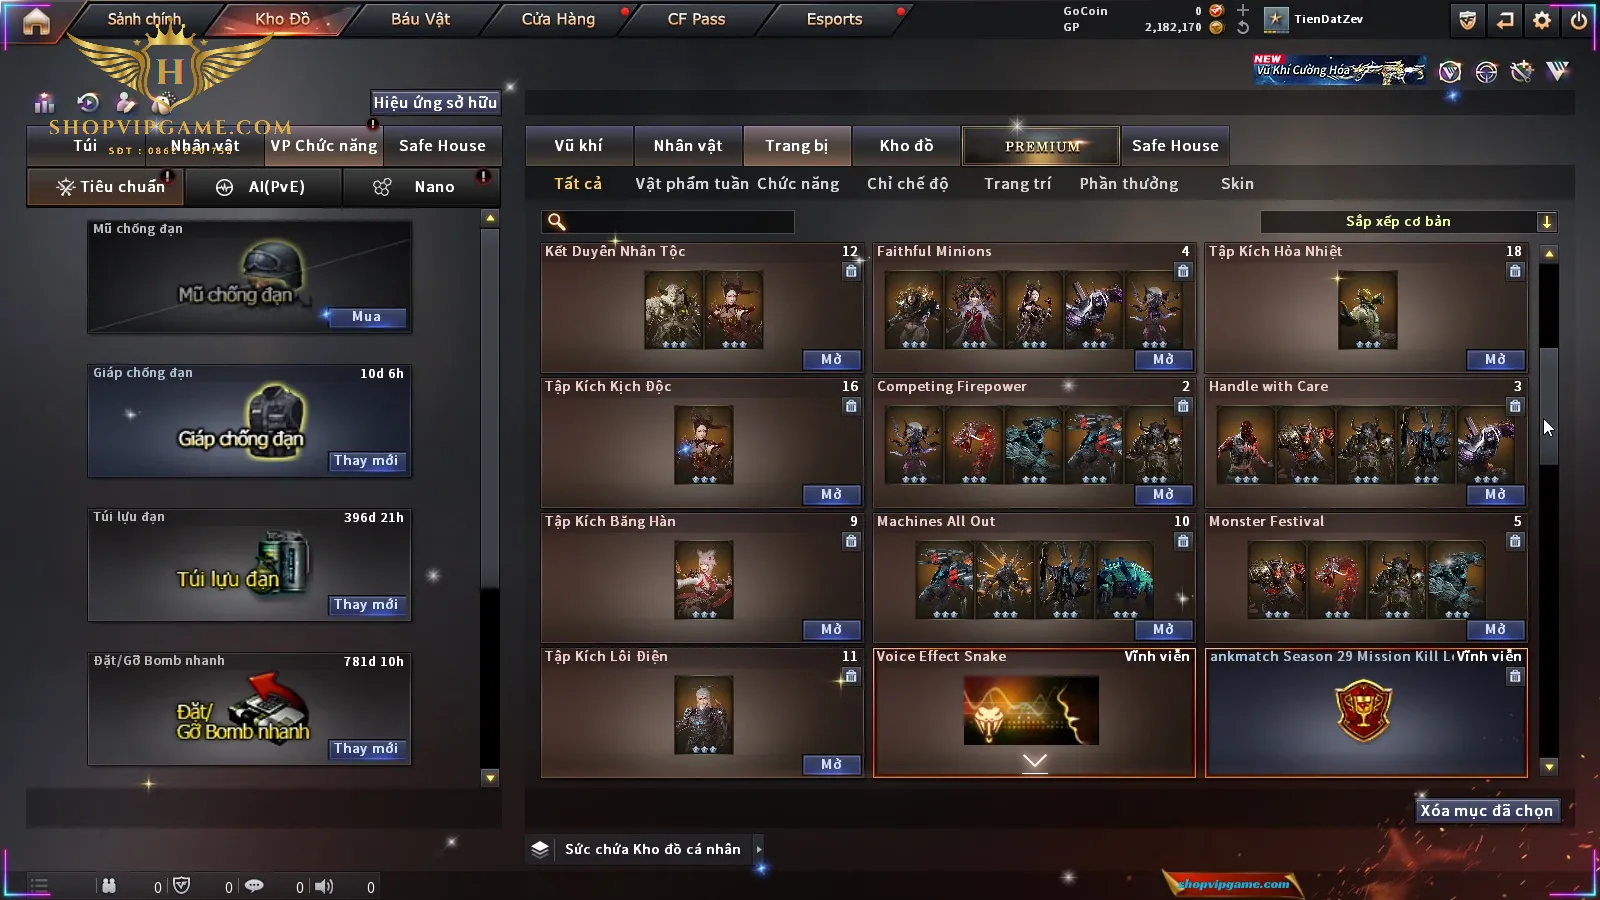Viewport: 1600px width, 900px height.
Task: Click the power exit icon
Action: pyautogui.click(x=1578, y=19)
